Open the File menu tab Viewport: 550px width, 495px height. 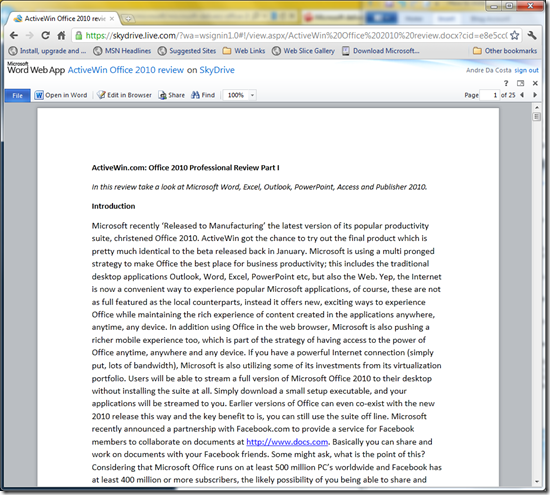click(x=18, y=95)
